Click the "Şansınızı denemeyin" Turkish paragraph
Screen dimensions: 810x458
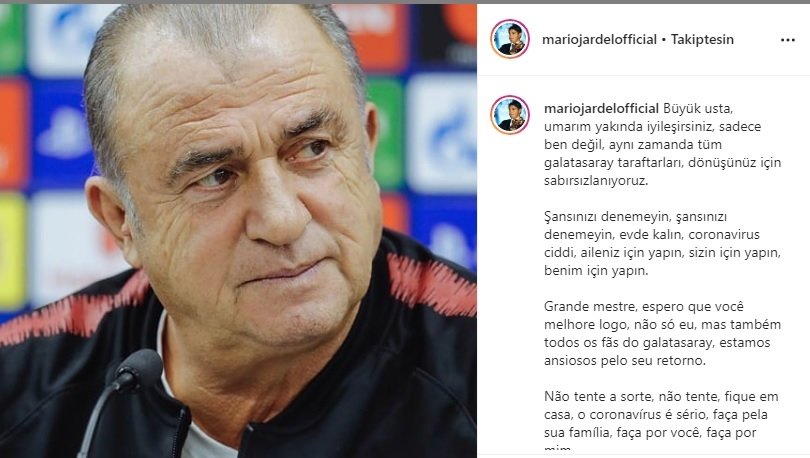662,244
